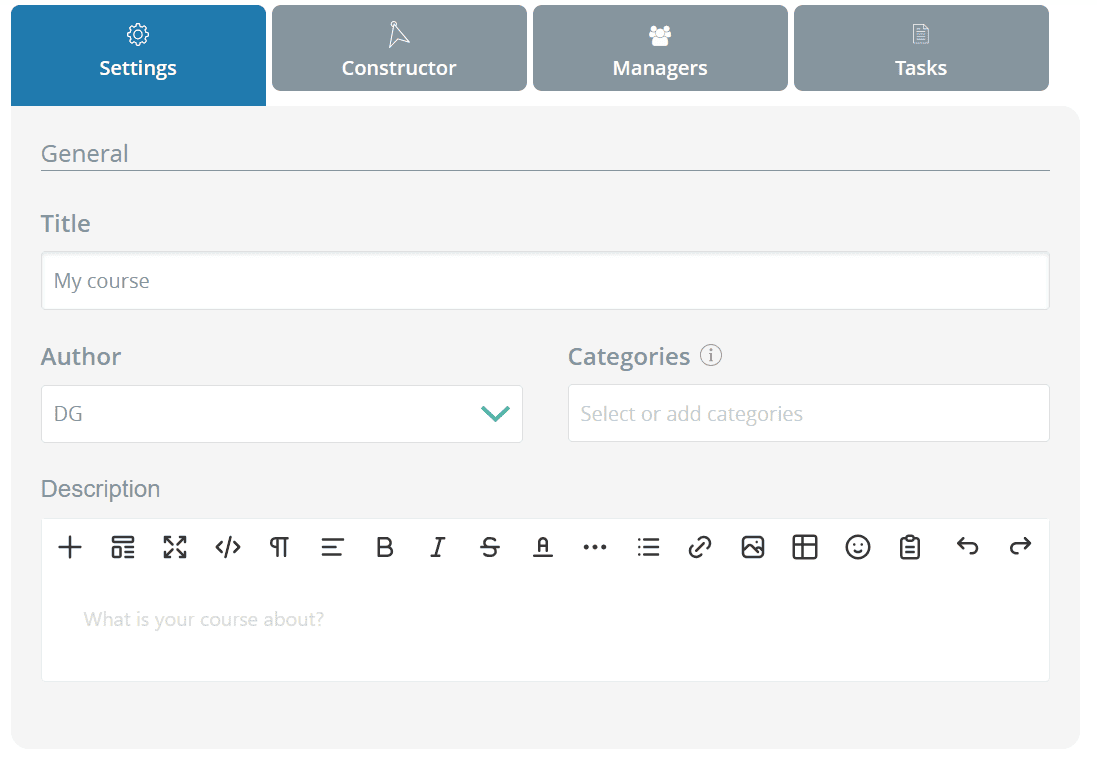Switch to the Constructor tab
The height and width of the screenshot is (760, 1097).
click(399, 48)
